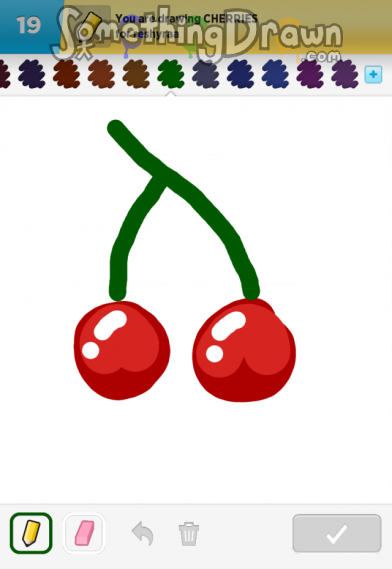Screen dimensions: 392x569
Task: Pick the dark red-brown color swatch
Action: point(66,74)
